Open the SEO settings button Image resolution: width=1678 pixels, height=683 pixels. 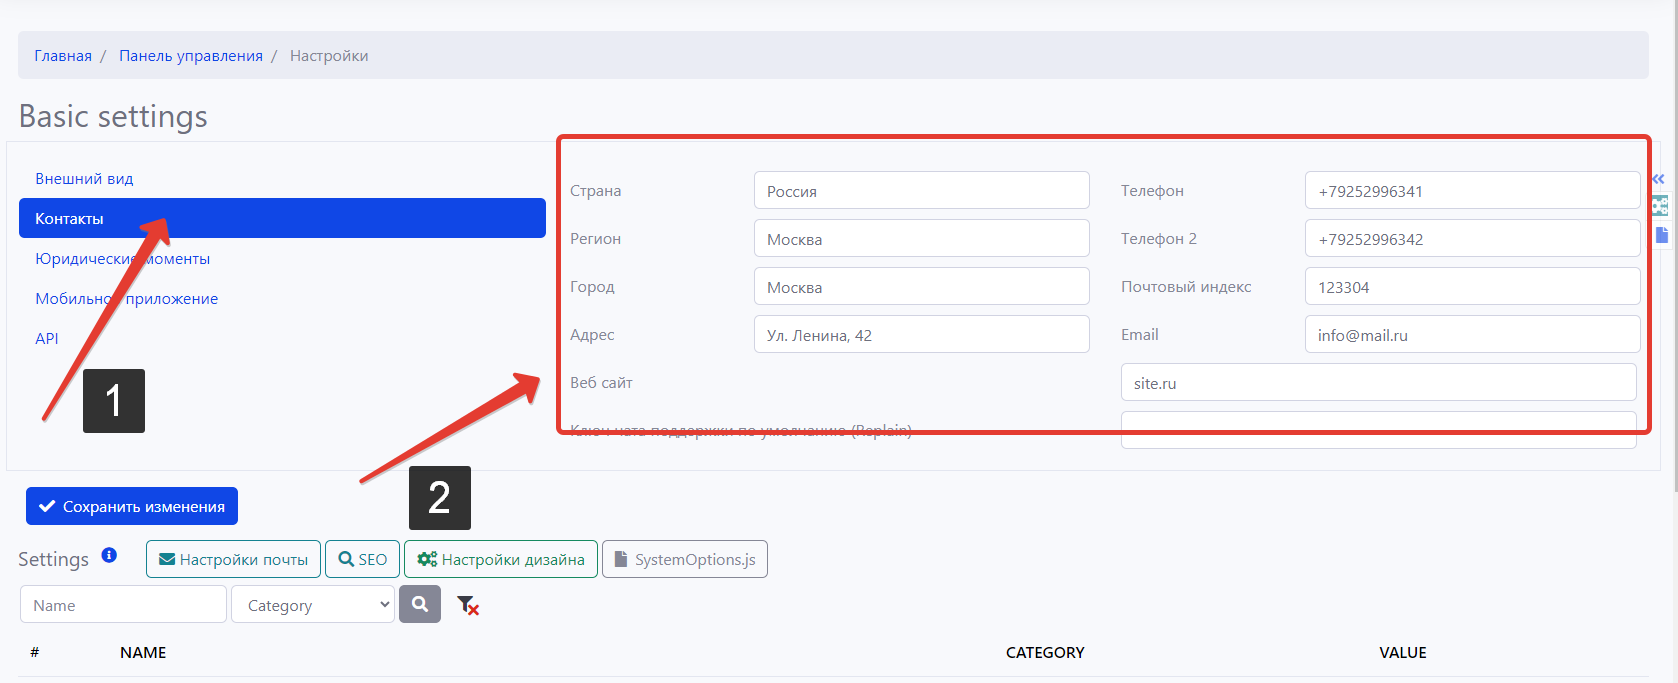point(362,559)
